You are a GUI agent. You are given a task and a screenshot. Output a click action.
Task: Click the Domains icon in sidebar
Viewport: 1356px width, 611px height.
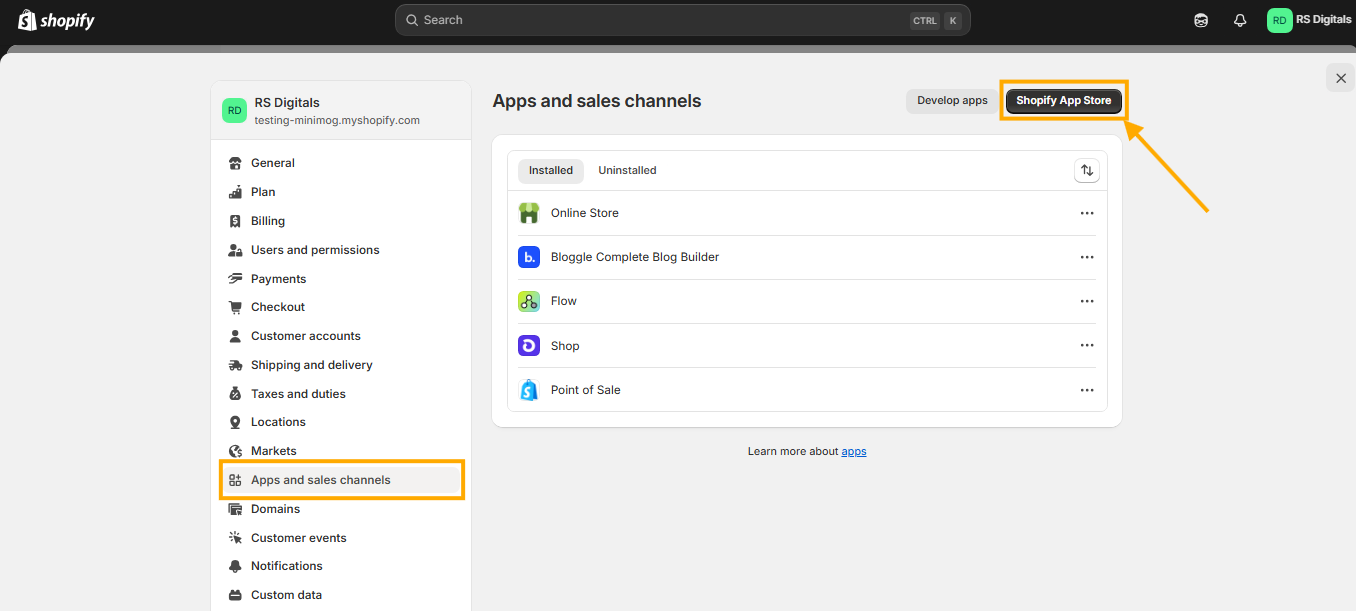tap(235, 509)
